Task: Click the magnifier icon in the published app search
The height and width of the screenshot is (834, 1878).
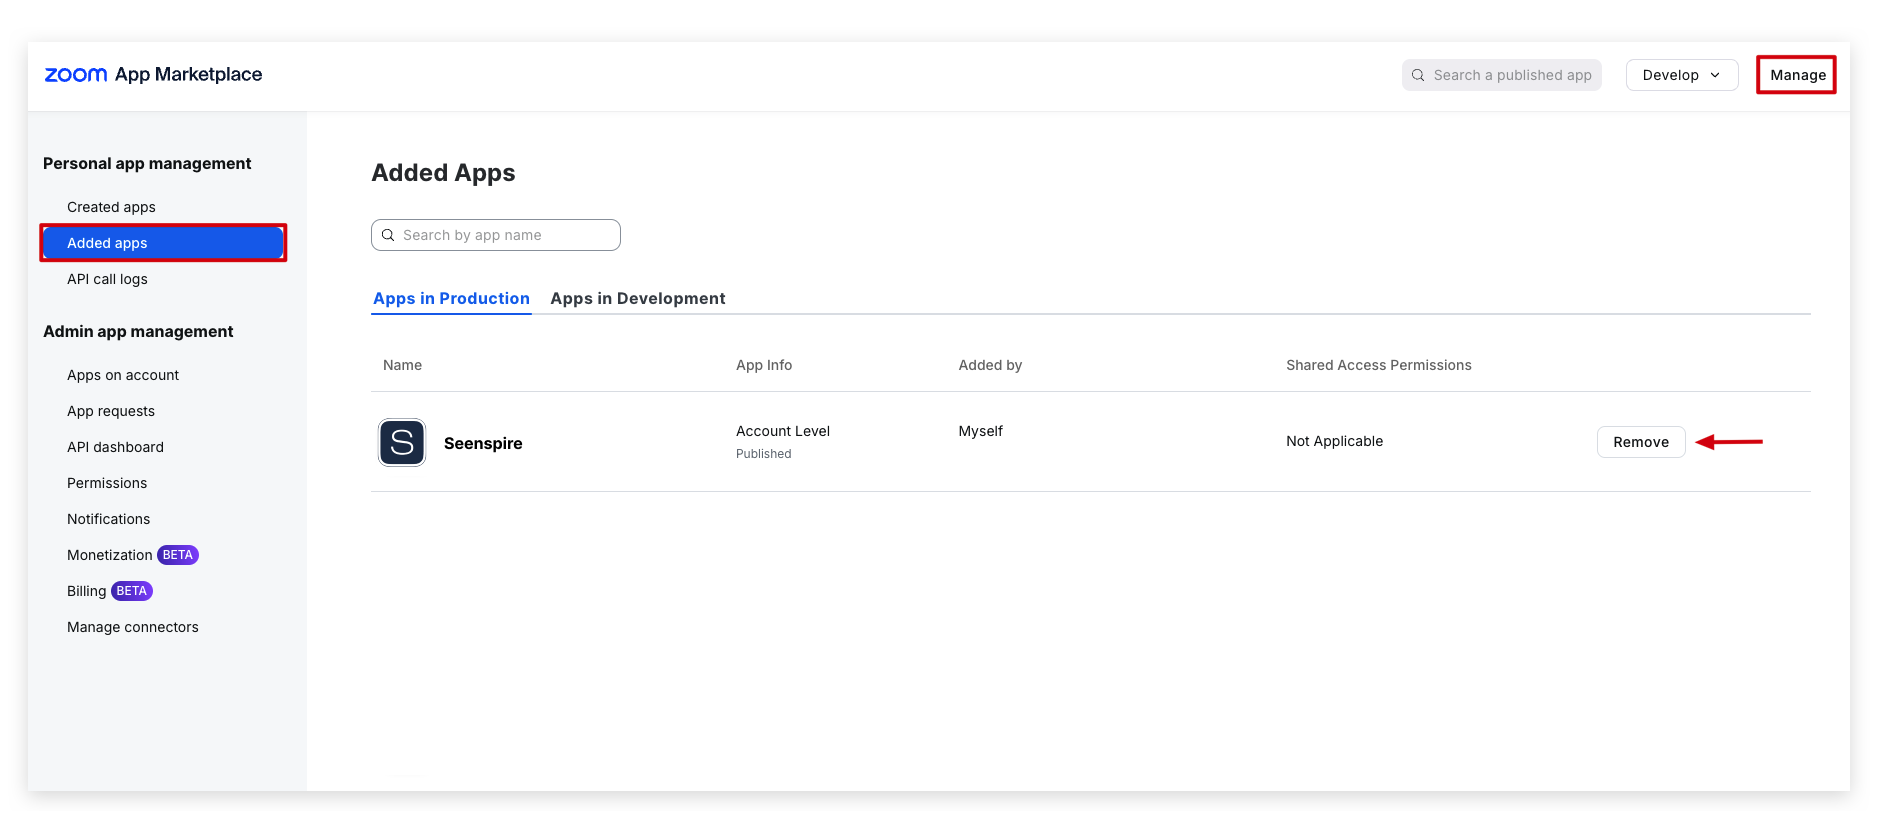Action: pos(1418,75)
